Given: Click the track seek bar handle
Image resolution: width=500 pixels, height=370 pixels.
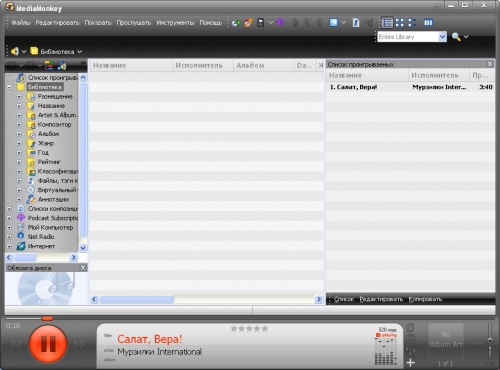Looking at the screenshot, I should (47, 319).
